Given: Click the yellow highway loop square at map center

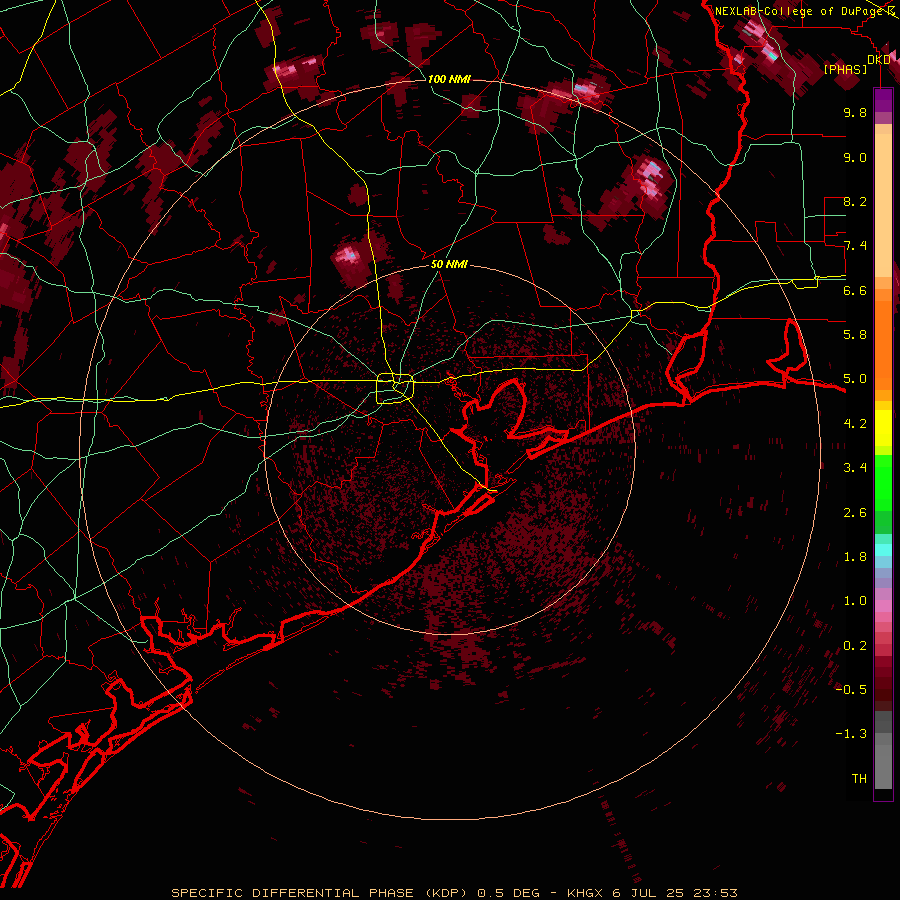Looking at the screenshot, I should pos(395,389).
